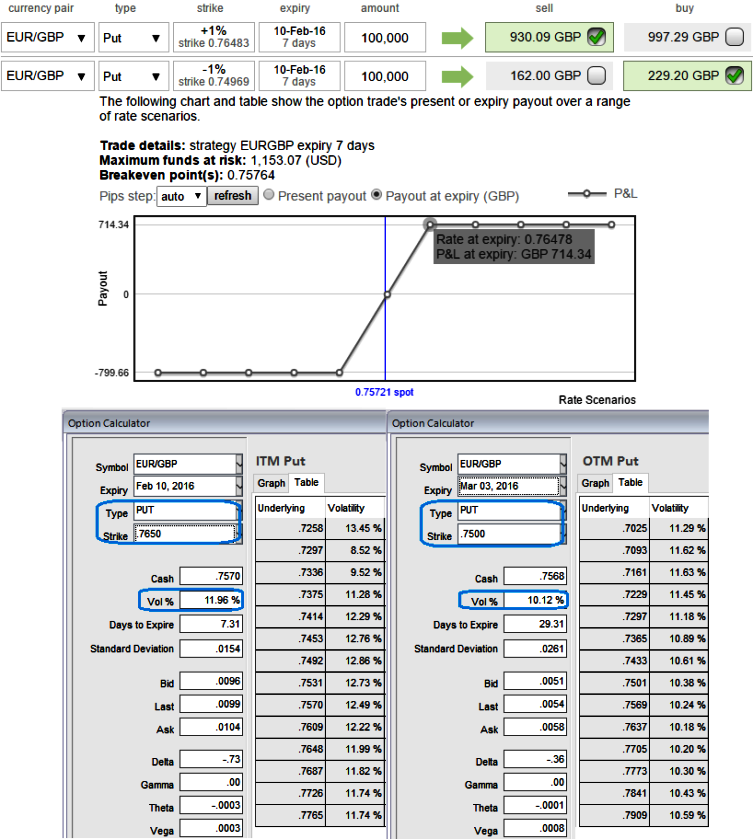Click highlighted chart point at 714.34 payout
This screenshot has width=753, height=839.
click(x=430, y=225)
